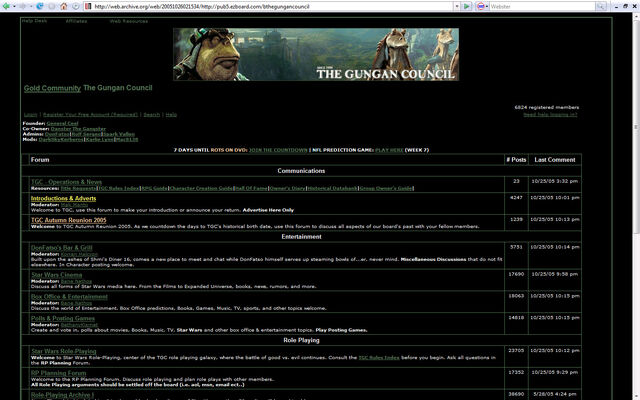Click the page vertical scrollbar
Viewport: 640px width, 400px height.
click(x=636, y=127)
